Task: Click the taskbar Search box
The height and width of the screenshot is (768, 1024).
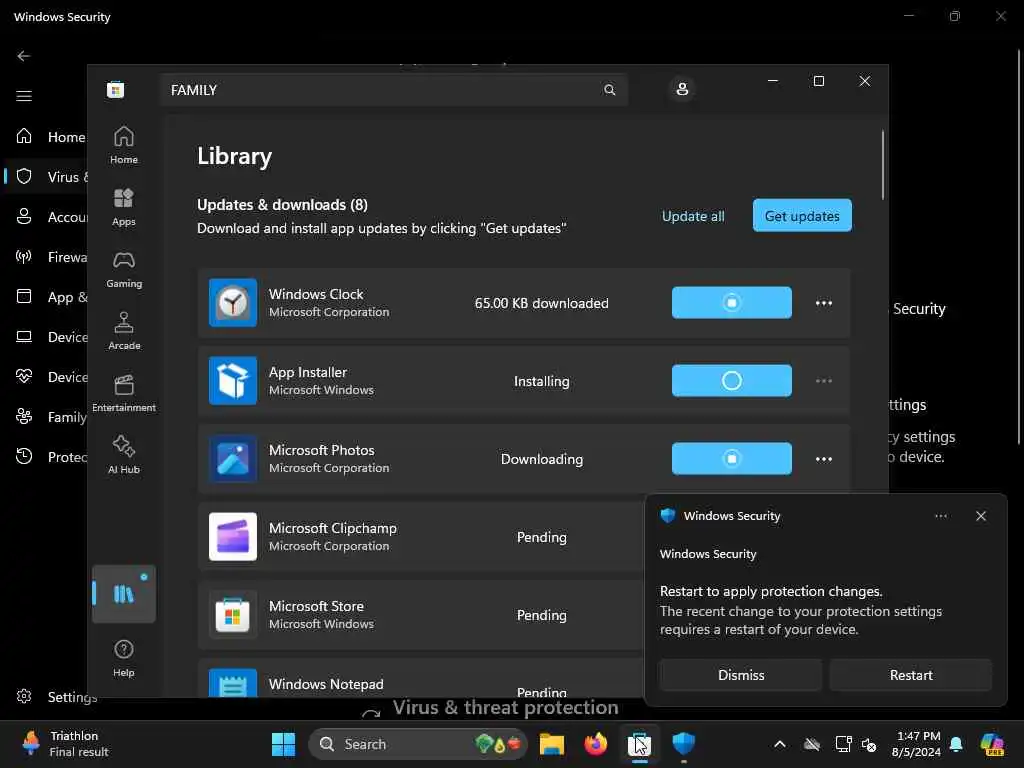Action: pos(417,744)
